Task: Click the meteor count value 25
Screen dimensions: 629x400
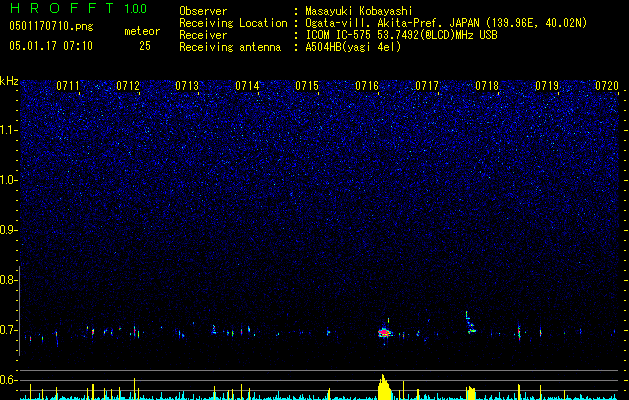Action: 145,46
